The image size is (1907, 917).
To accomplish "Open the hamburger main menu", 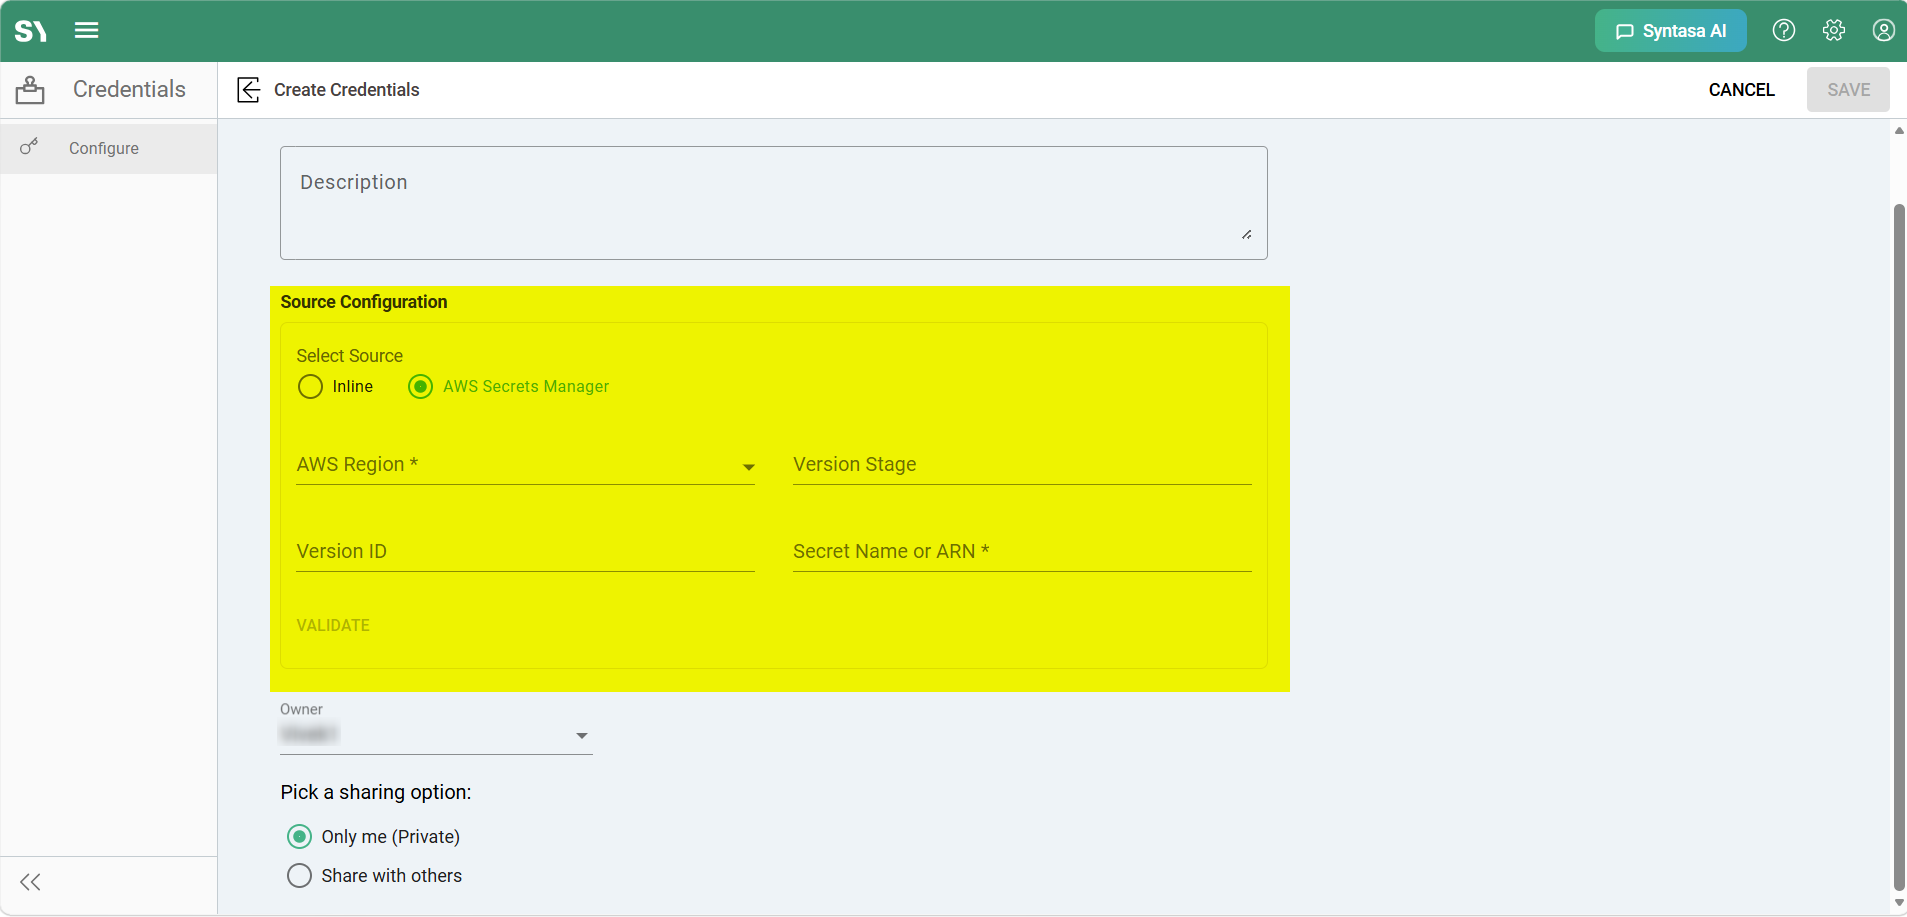I will click(x=87, y=30).
